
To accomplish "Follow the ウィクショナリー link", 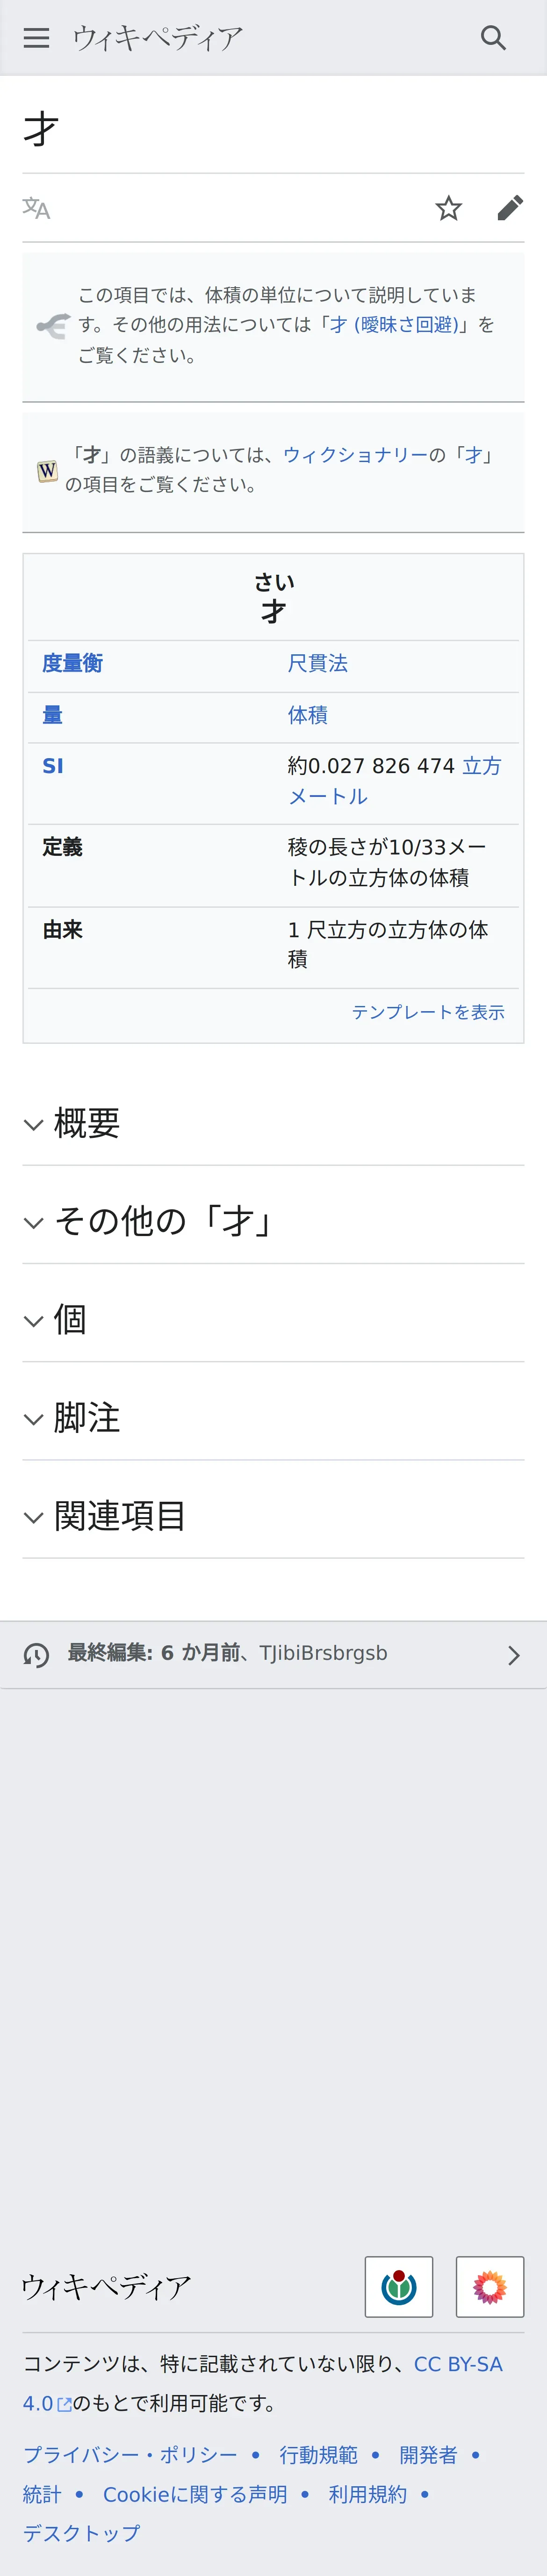I will click(355, 455).
